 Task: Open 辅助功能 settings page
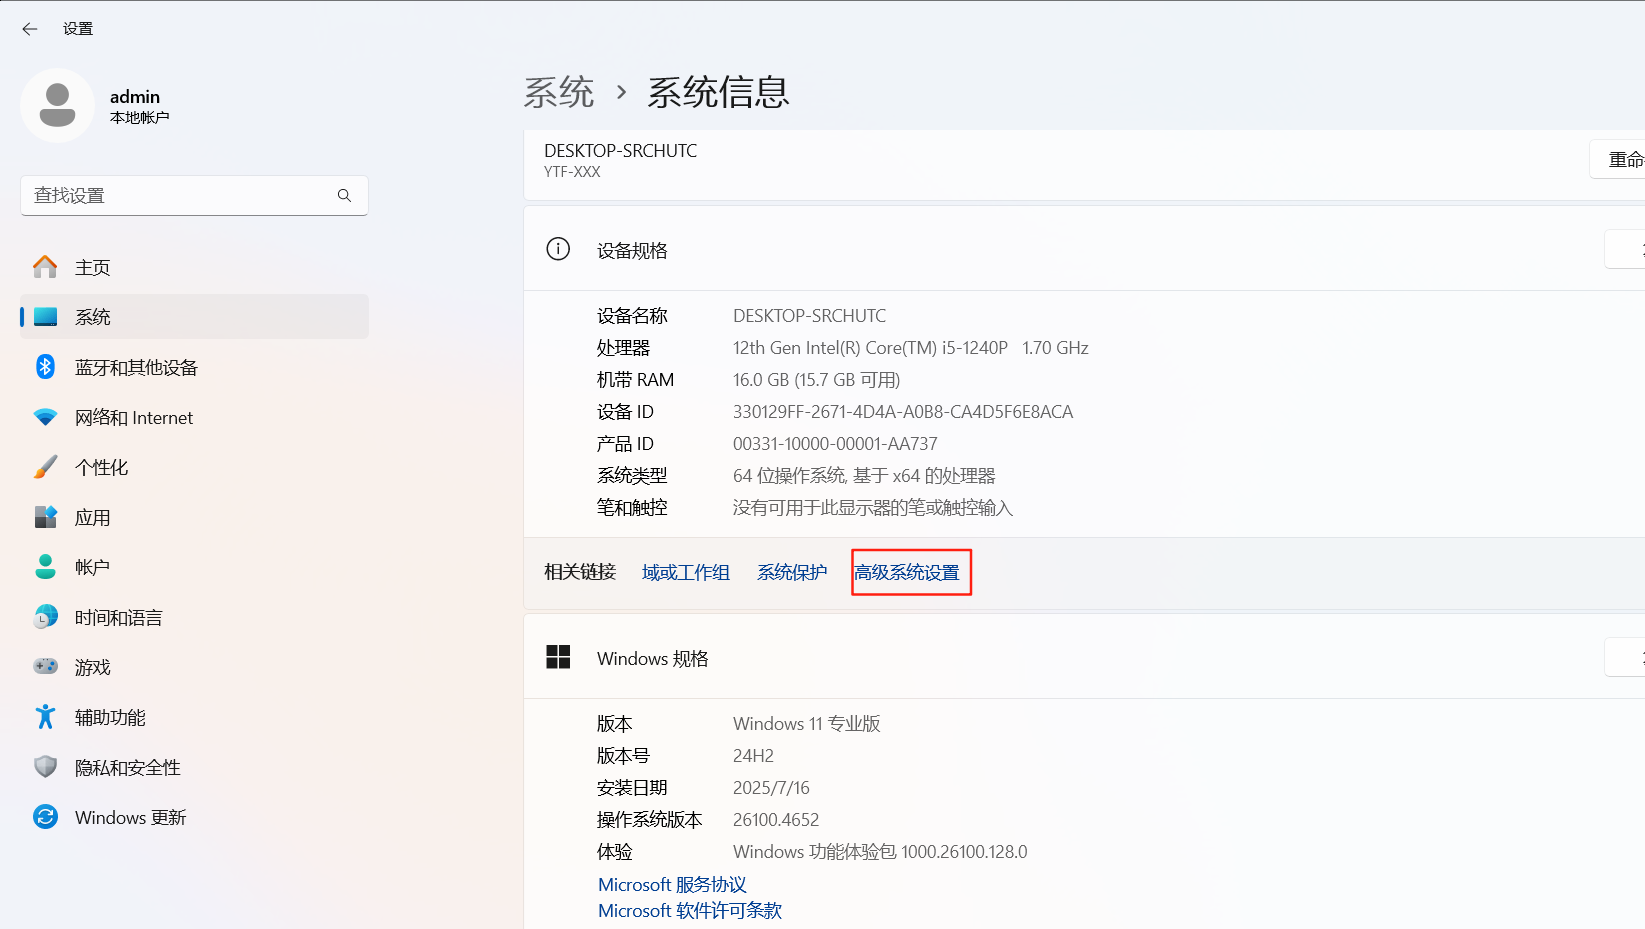click(194, 717)
